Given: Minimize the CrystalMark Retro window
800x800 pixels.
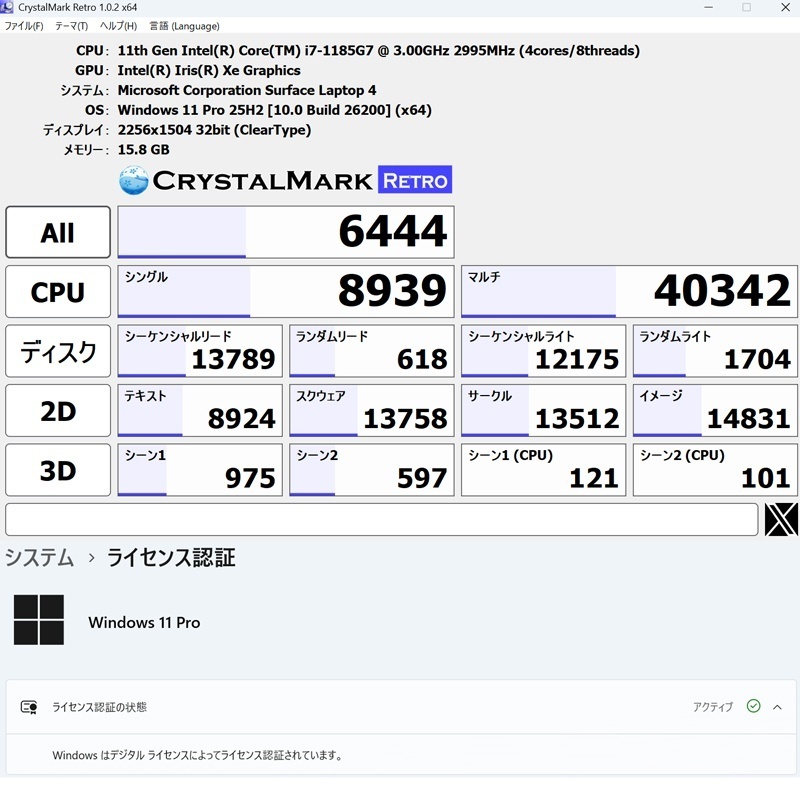Looking at the screenshot, I should pos(708,7).
